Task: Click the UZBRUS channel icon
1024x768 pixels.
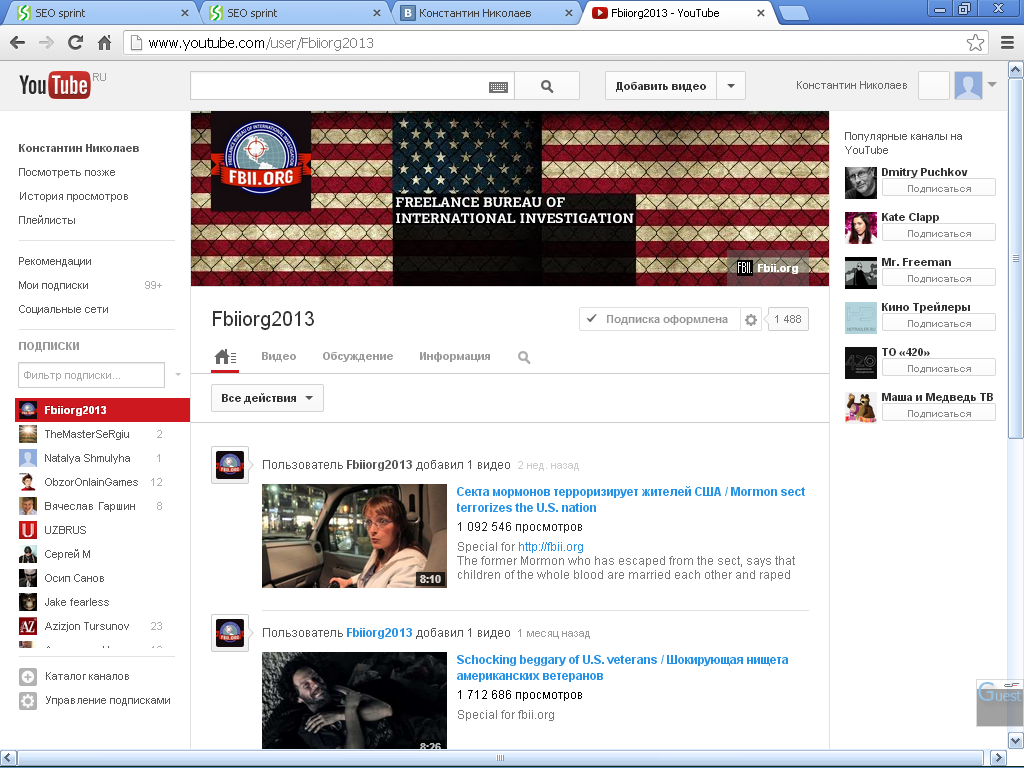Action: coord(27,530)
